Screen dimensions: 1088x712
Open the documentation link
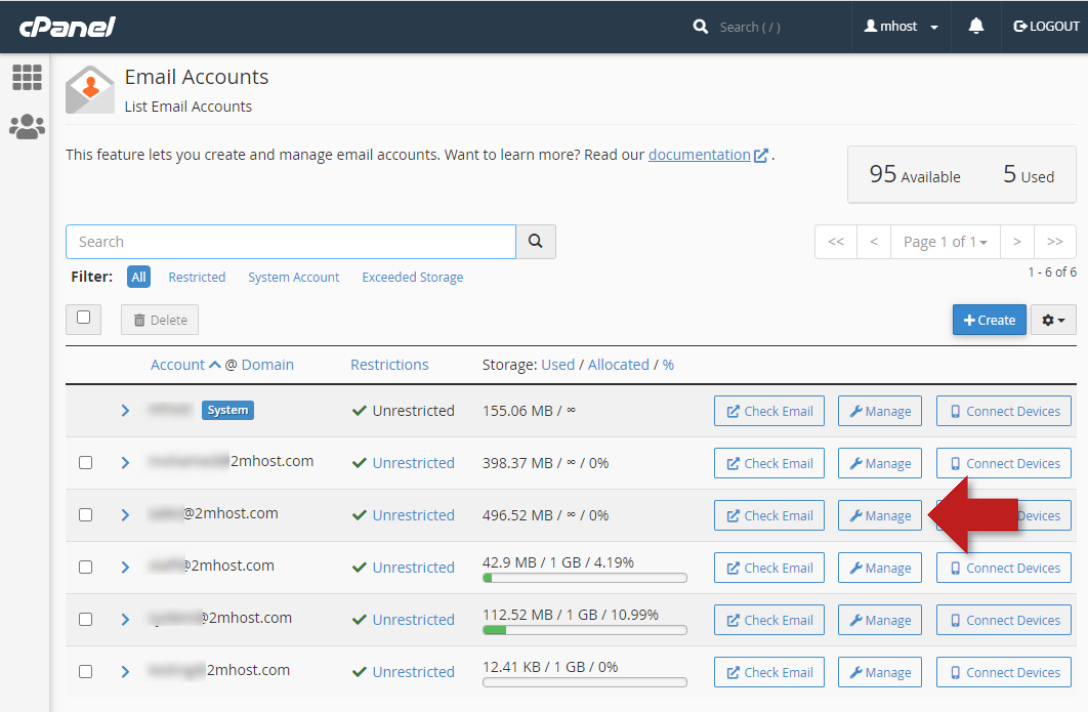click(699, 155)
